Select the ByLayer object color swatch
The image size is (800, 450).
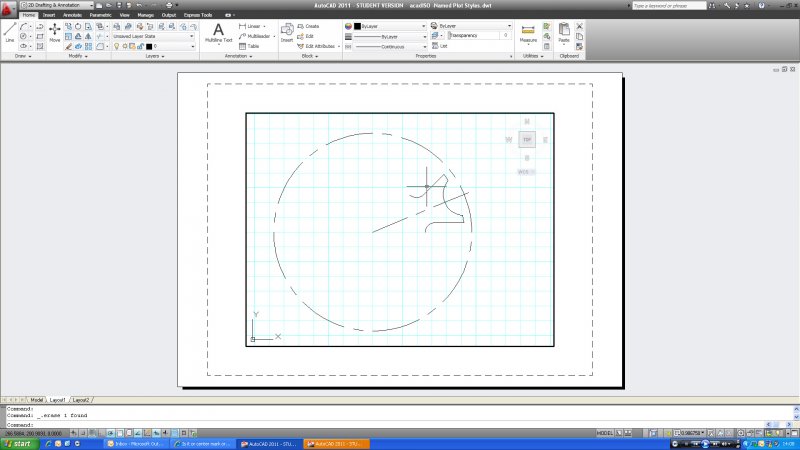click(x=357, y=26)
